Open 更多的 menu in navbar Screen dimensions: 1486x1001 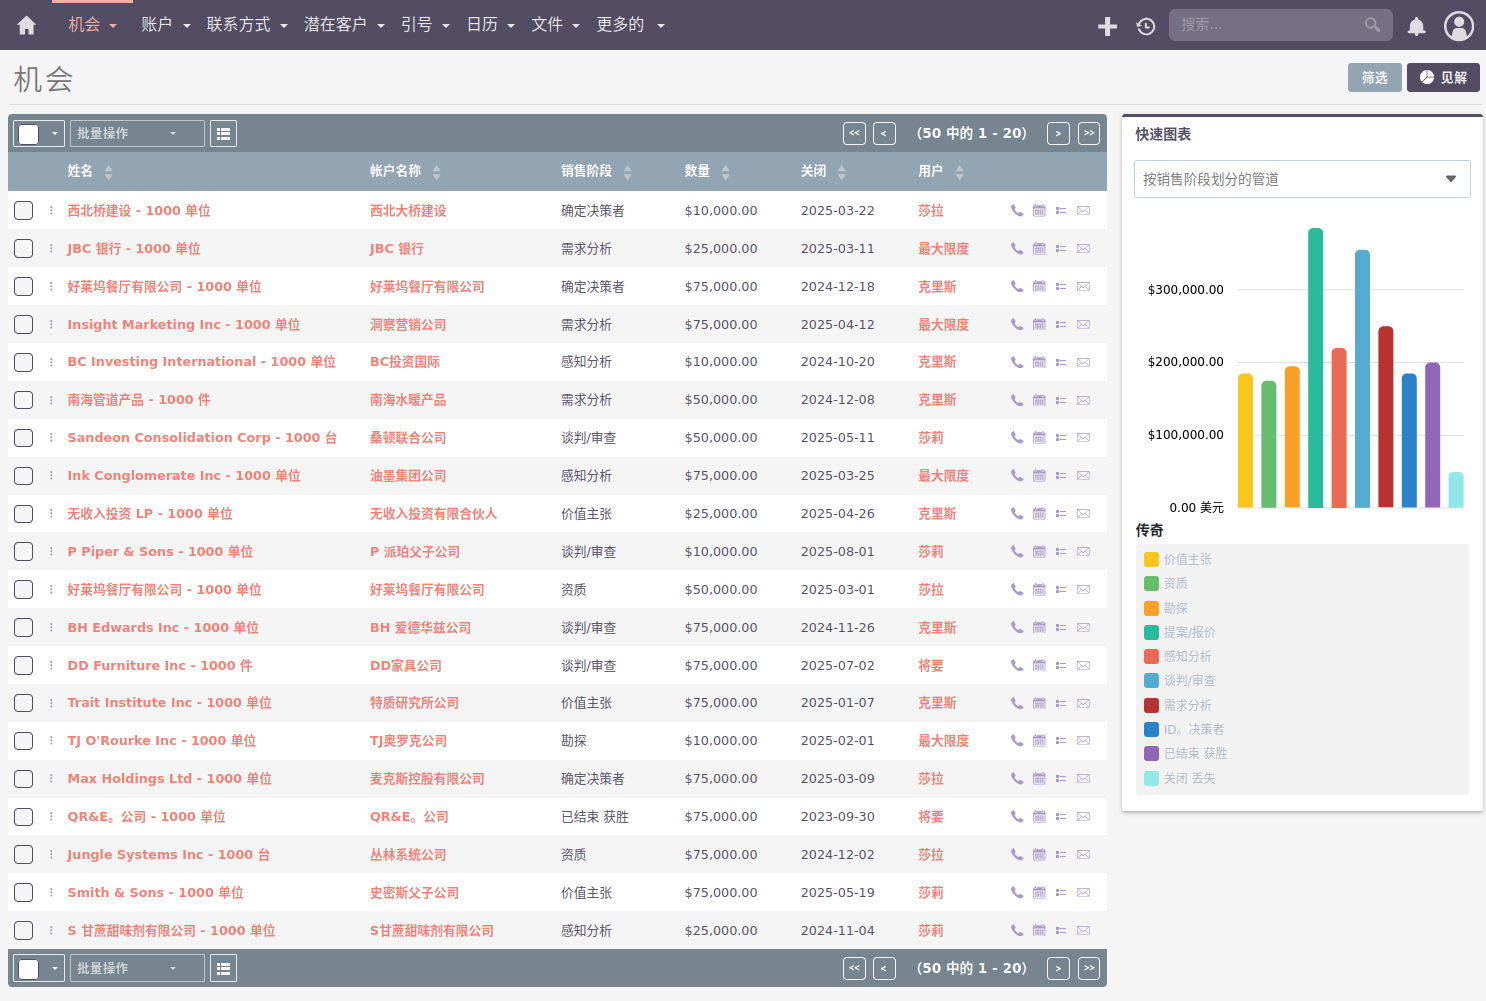(x=630, y=25)
